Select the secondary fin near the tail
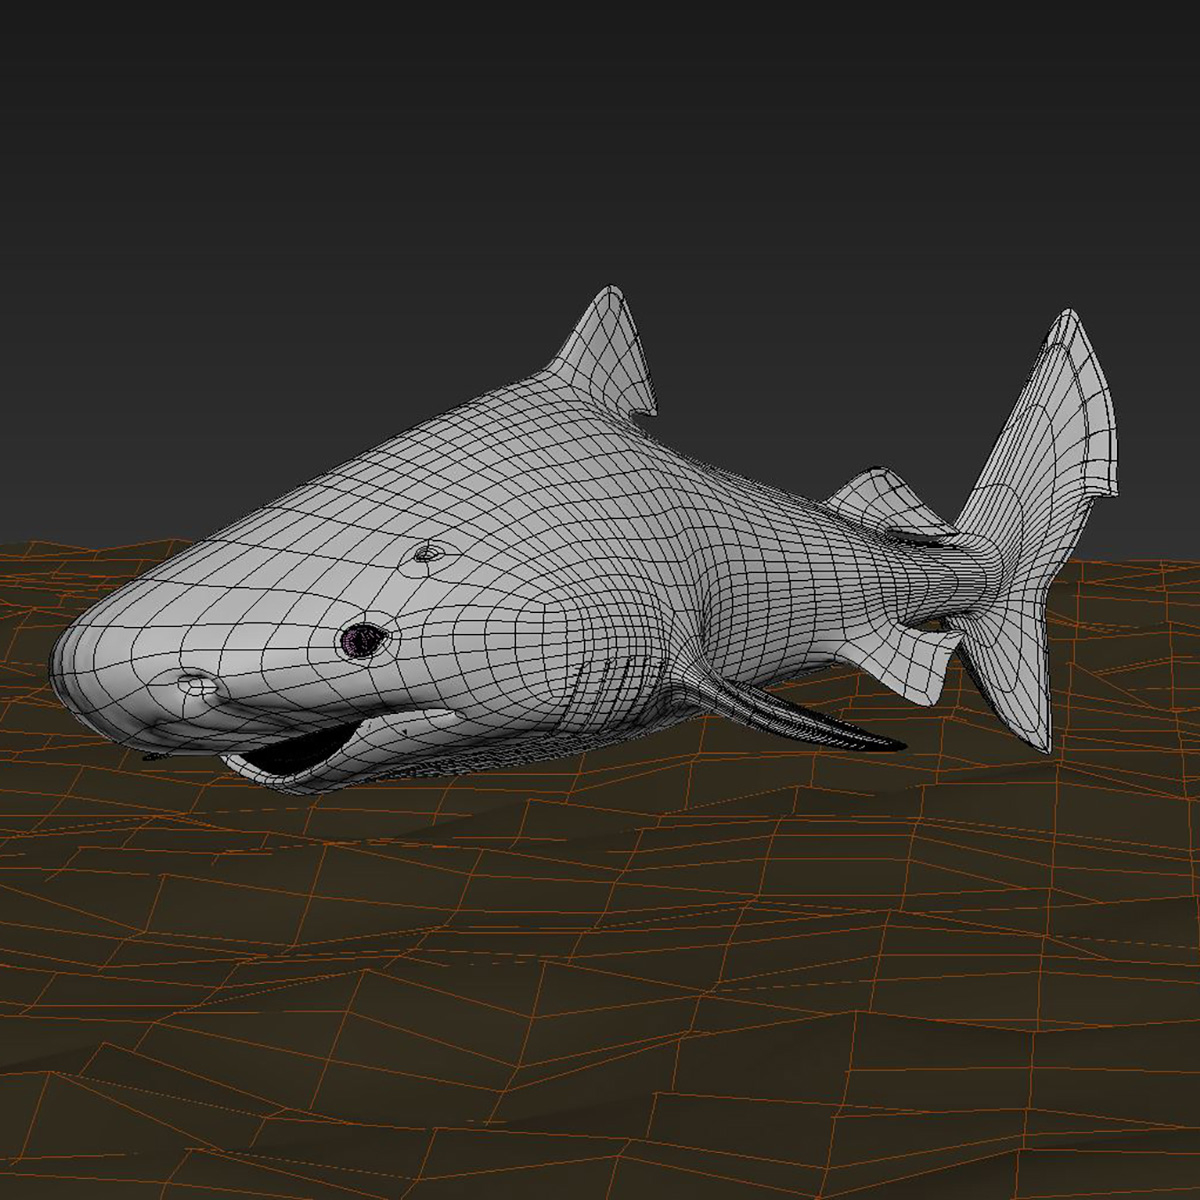1200x1200 pixels. click(x=880, y=490)
